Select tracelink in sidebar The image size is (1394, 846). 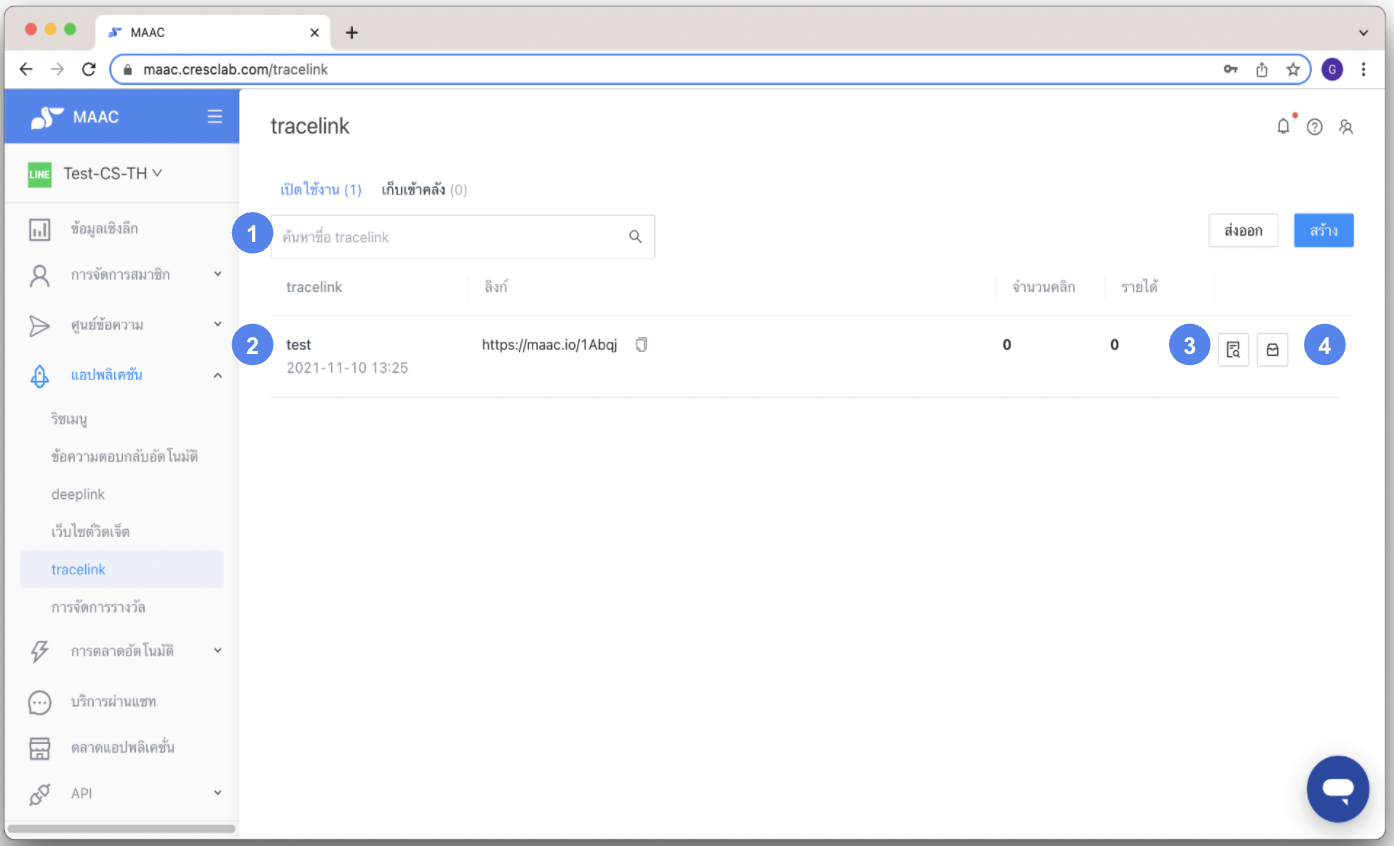pos(122,569)
